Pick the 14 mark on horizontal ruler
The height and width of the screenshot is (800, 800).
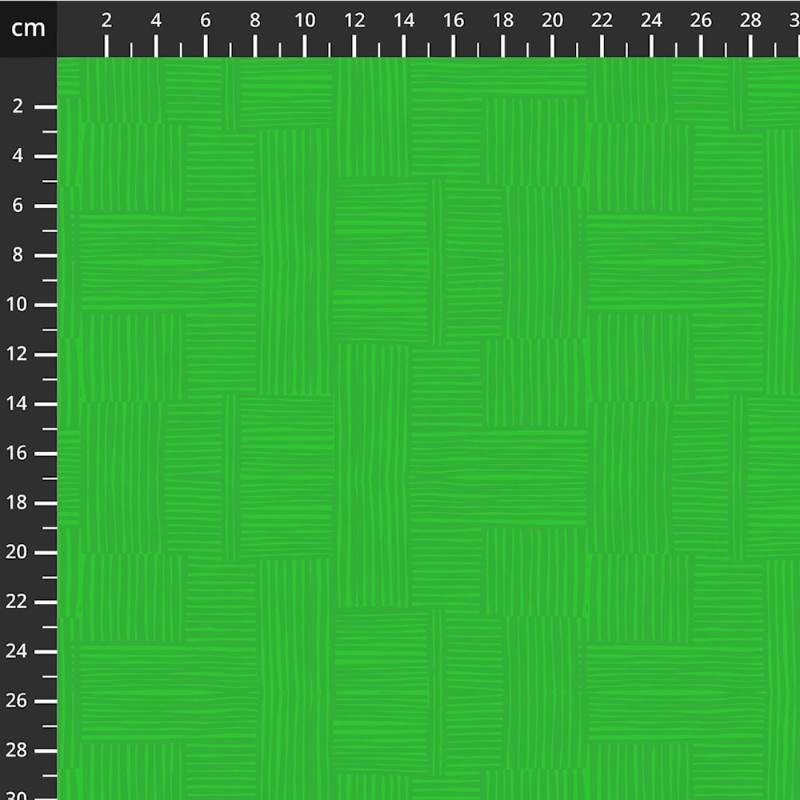pyautogui.click(x=404, y=22)
